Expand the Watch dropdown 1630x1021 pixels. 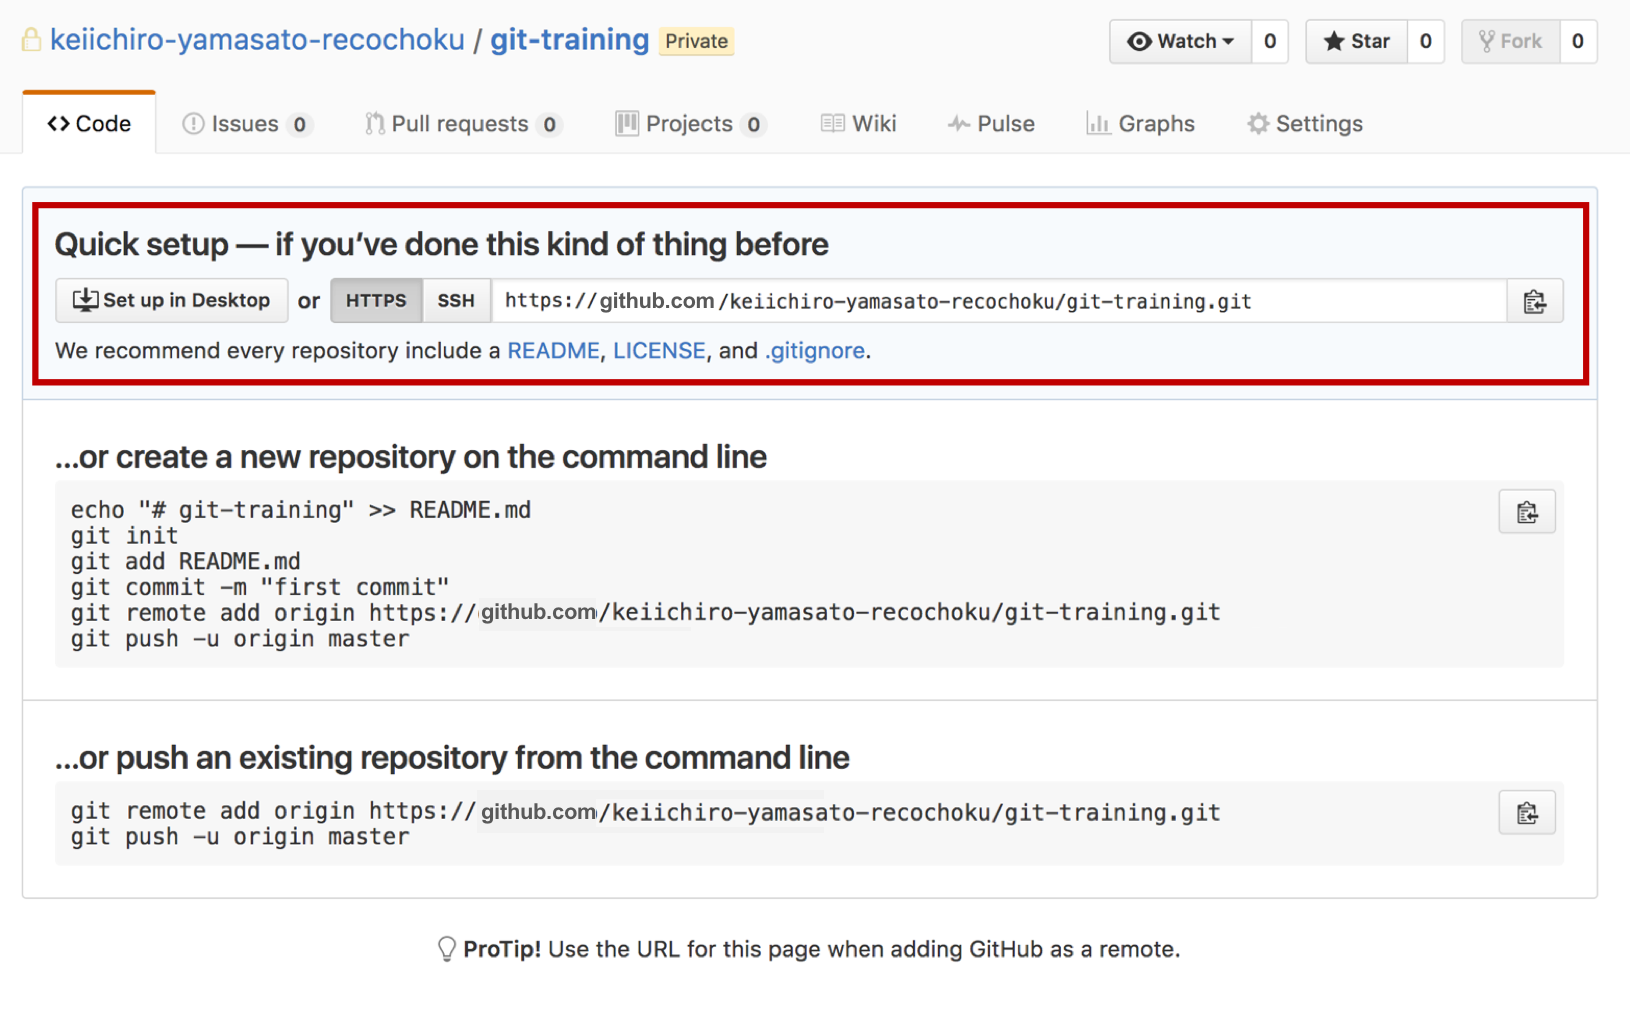pos(1180,42)
